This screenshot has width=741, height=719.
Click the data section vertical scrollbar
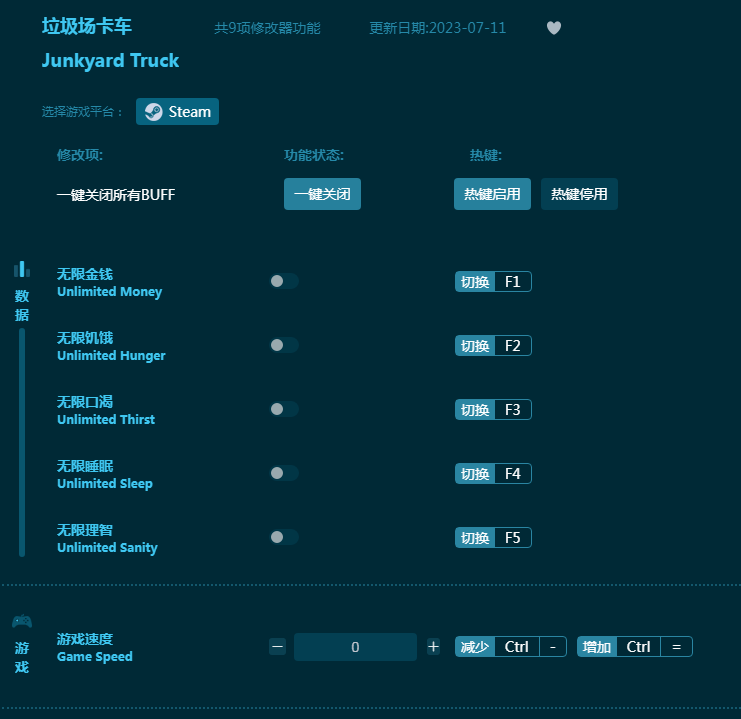click(22, 442)
